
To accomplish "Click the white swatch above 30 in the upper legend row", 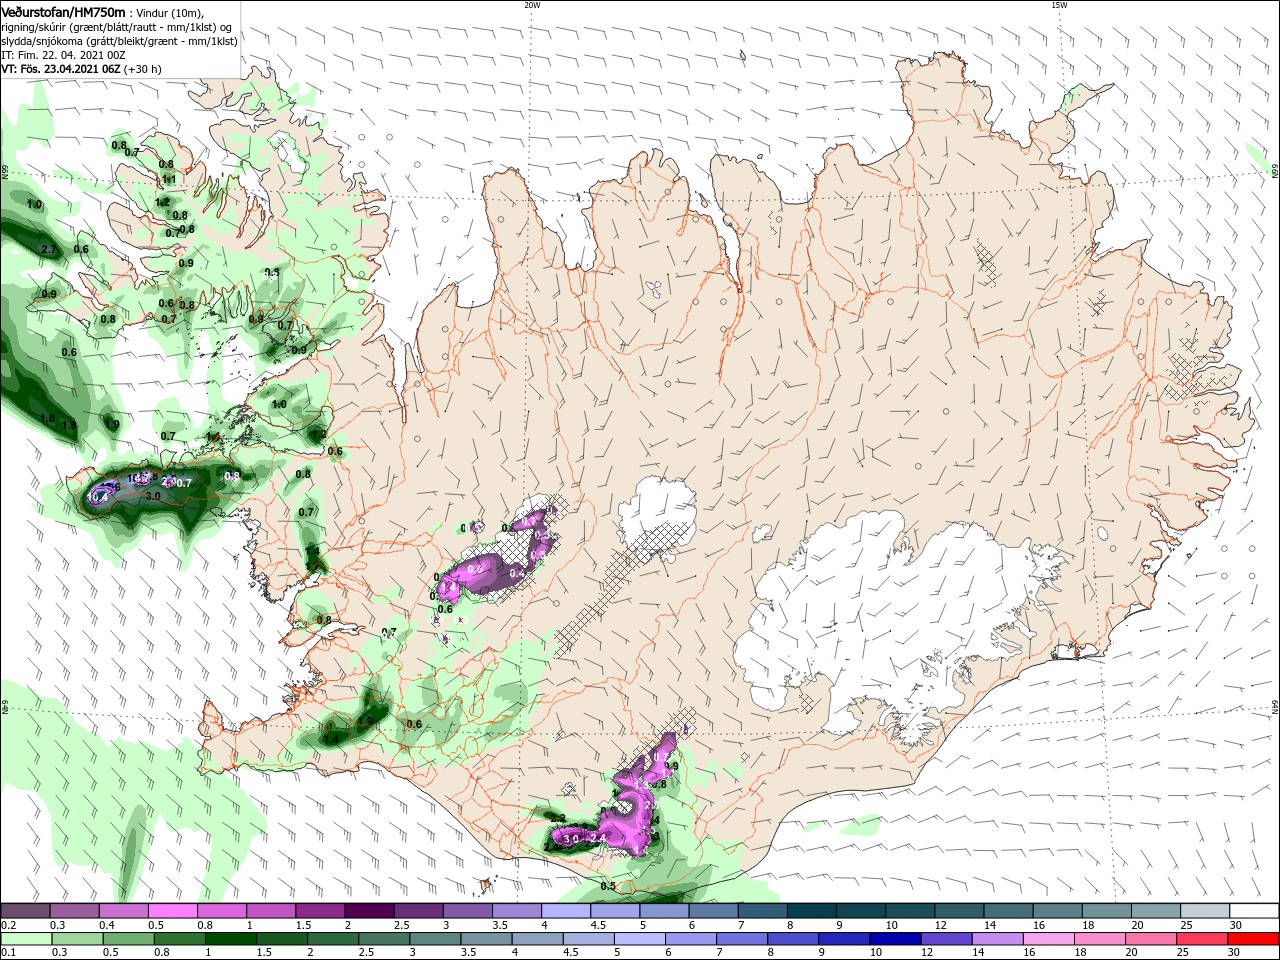I will tap(1254, 912).
